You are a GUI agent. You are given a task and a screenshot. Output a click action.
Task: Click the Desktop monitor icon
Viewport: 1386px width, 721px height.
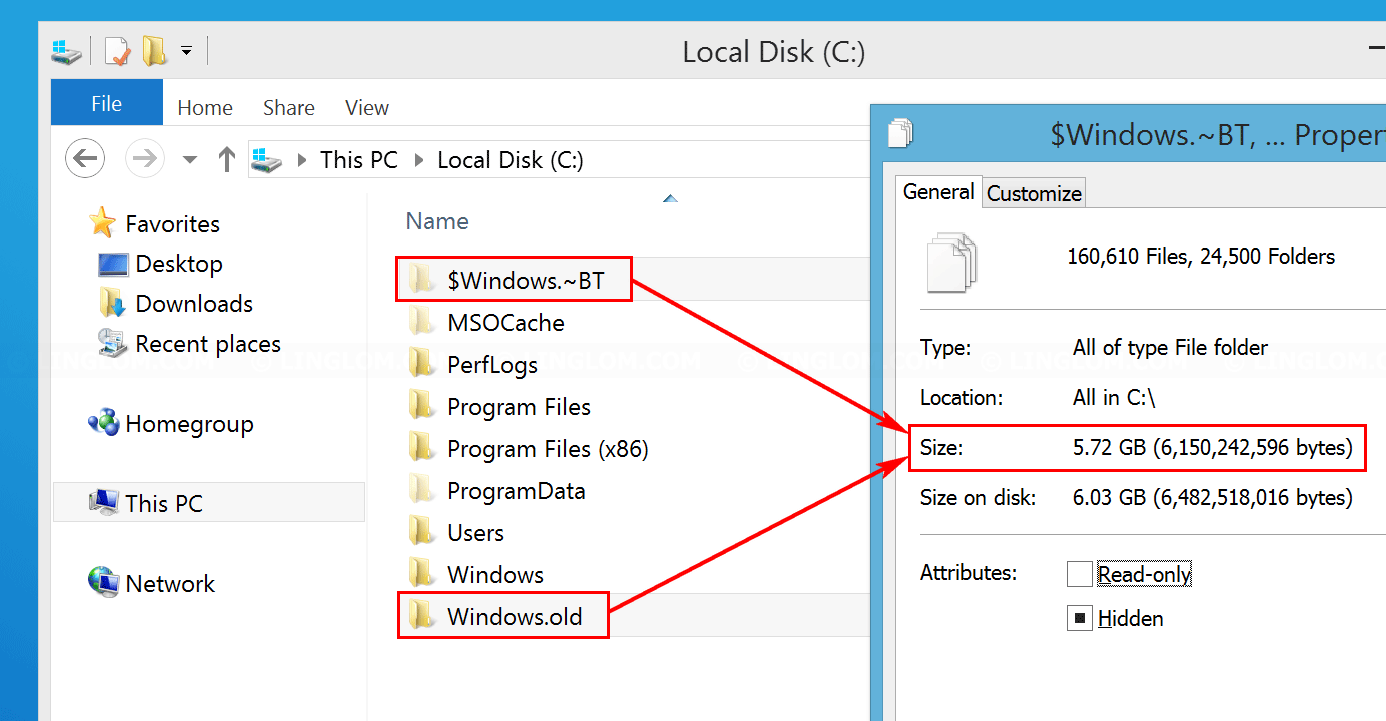(113, 264)
